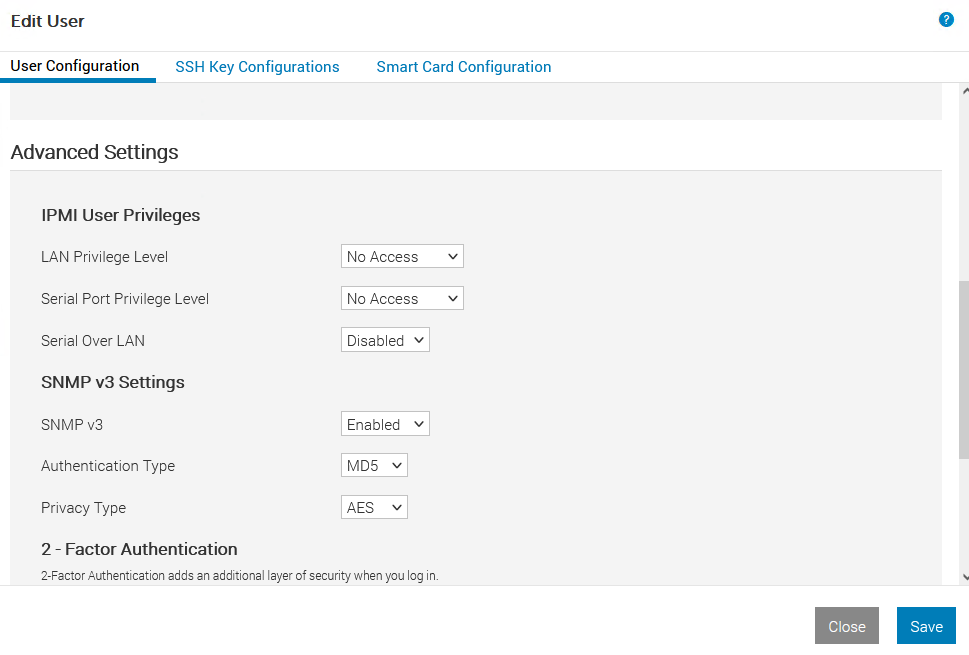This screenshot has height=655, width=969.
Task: Expand the Serial Over LAN dropdown
Action: [385, 340]
